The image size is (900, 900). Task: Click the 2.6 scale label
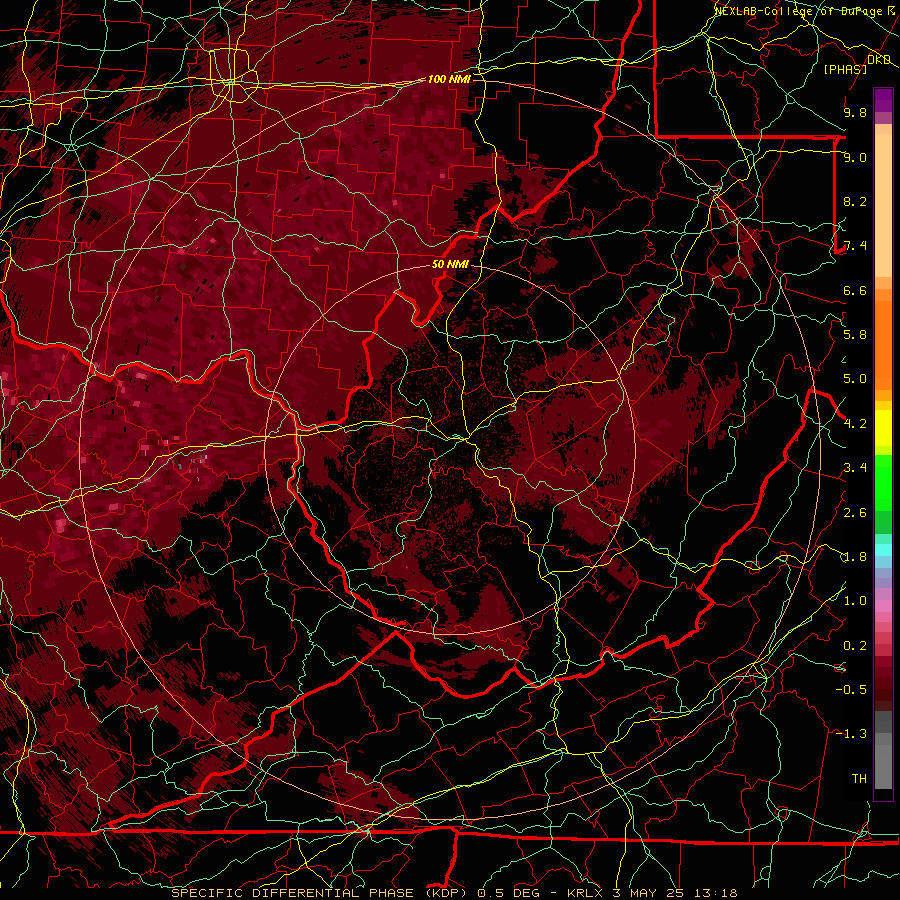855,513
